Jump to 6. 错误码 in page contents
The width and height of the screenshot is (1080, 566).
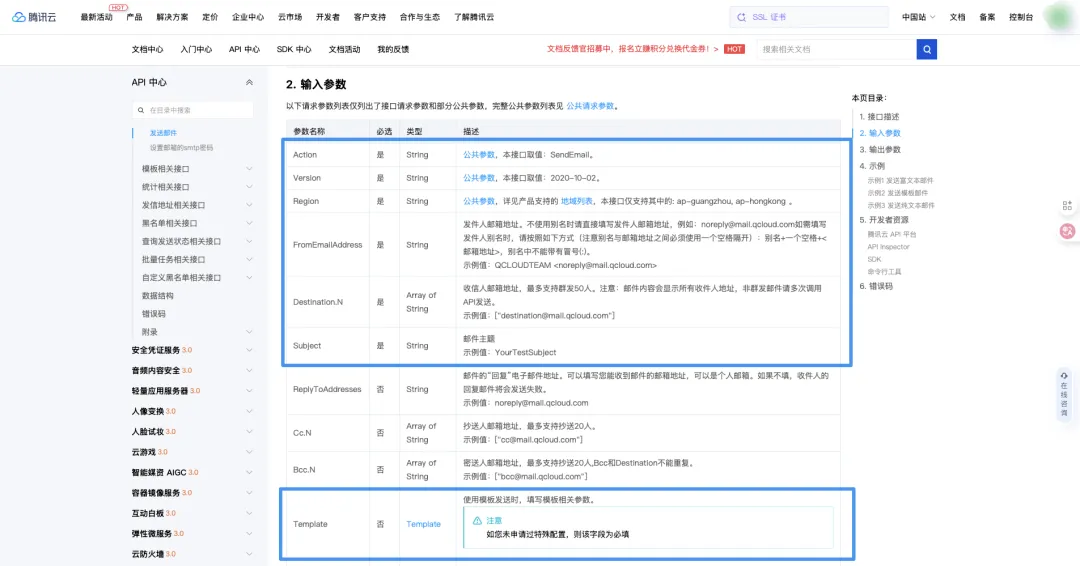875,286
